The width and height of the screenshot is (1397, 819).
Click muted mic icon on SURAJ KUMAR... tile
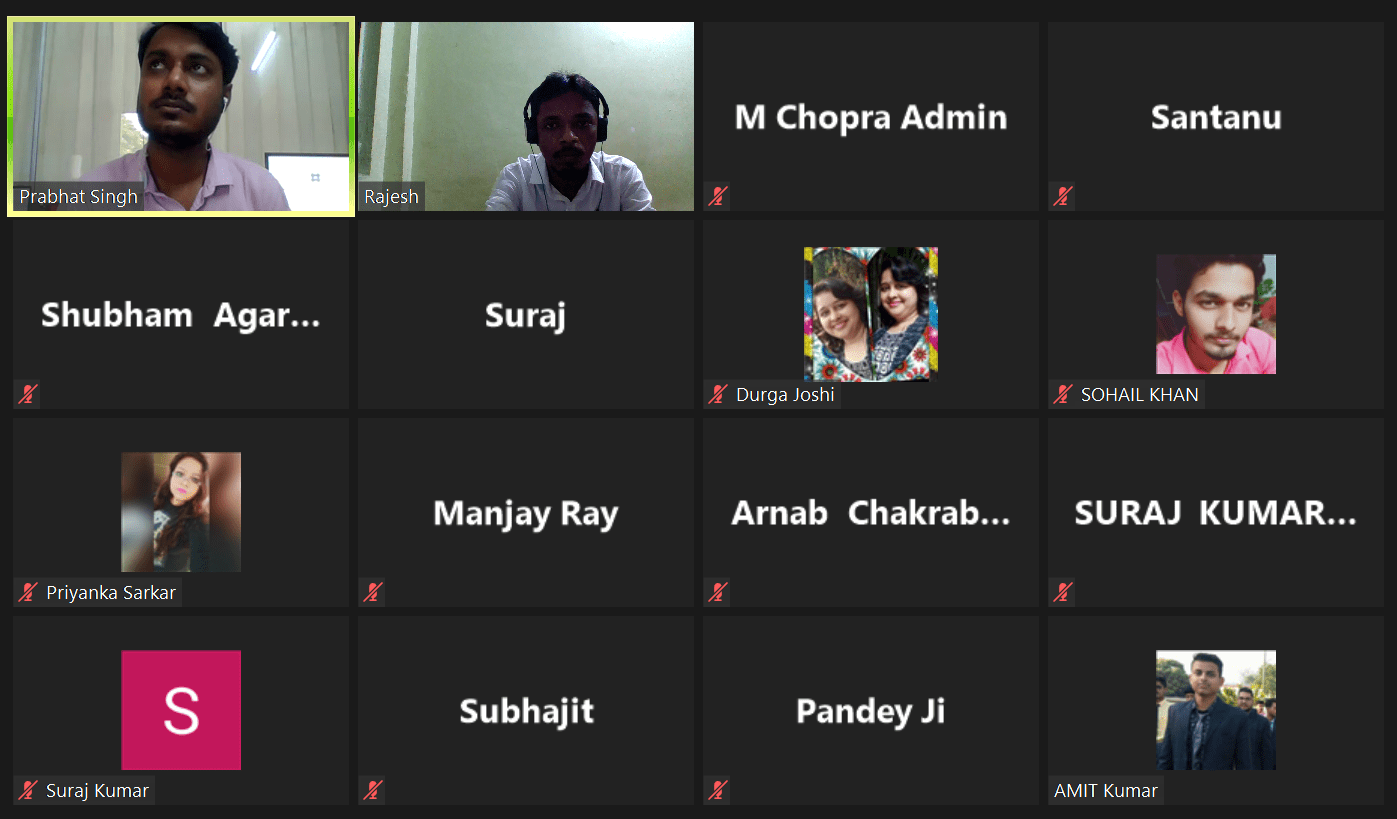1062,592
